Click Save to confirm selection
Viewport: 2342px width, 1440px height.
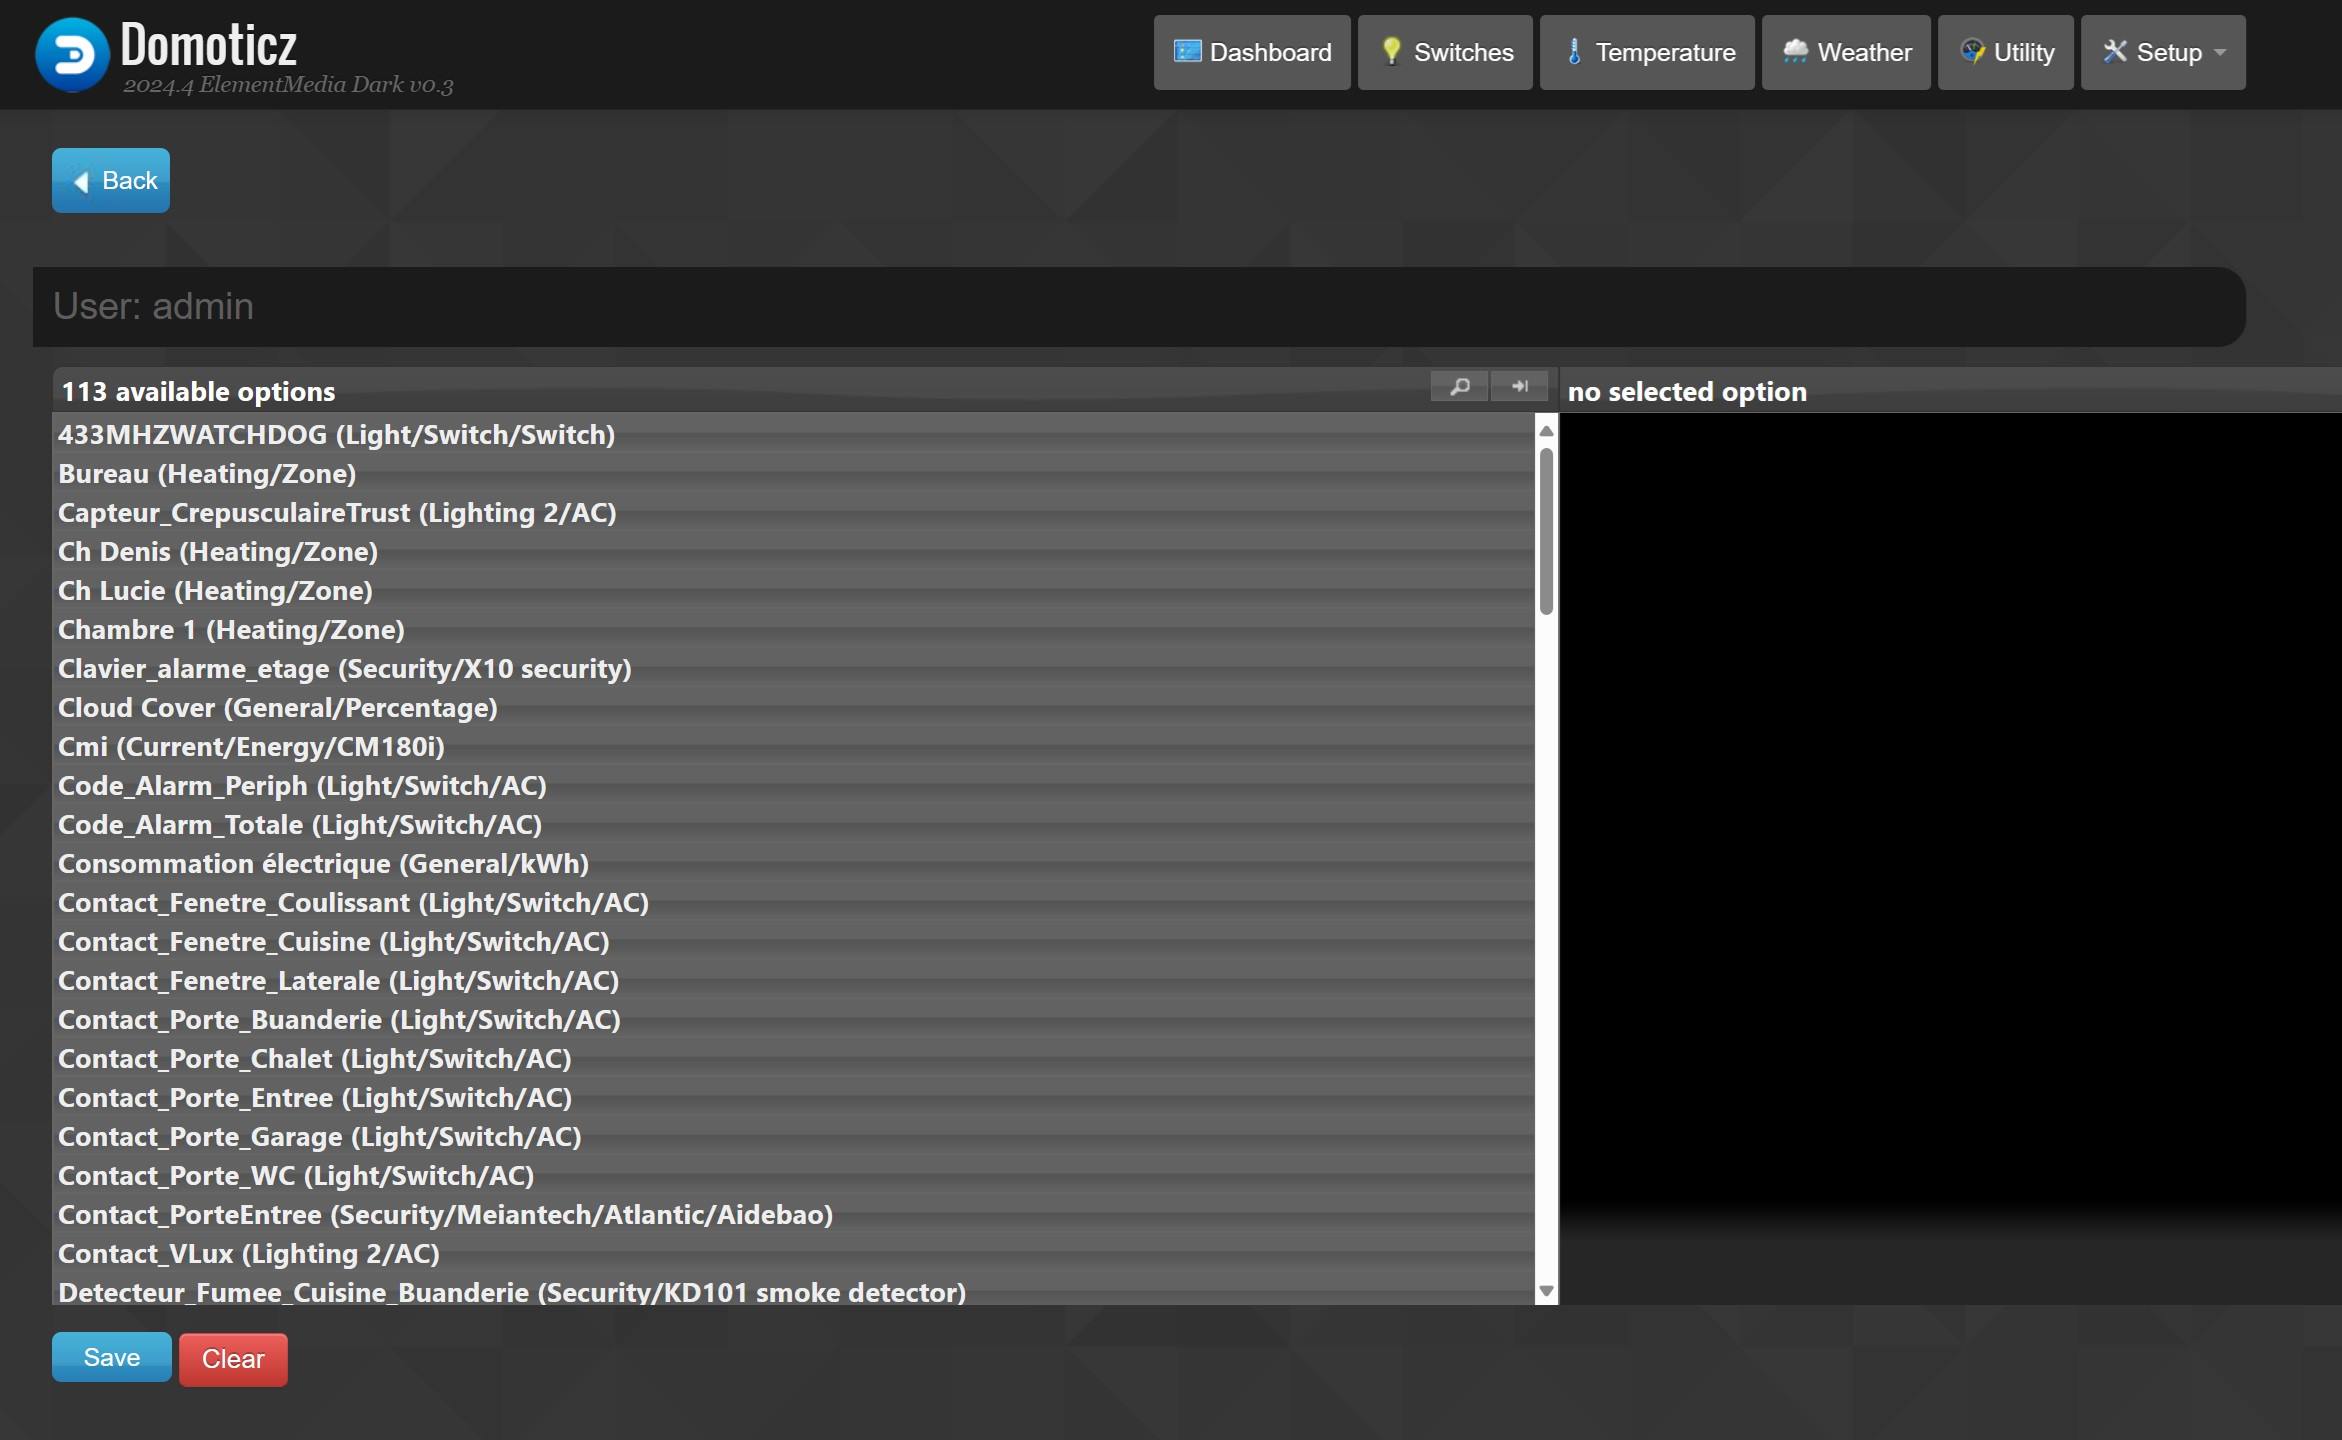point(112,1358)
